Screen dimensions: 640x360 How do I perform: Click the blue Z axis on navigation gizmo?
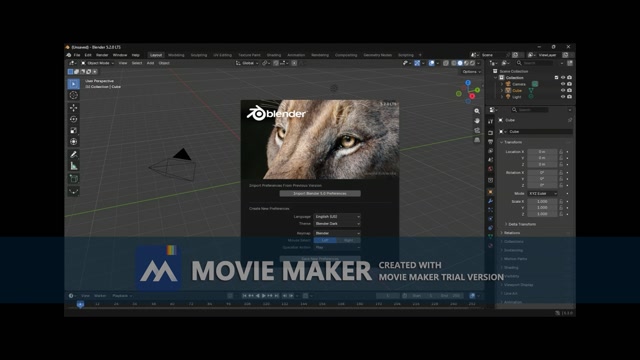(468, 83)
